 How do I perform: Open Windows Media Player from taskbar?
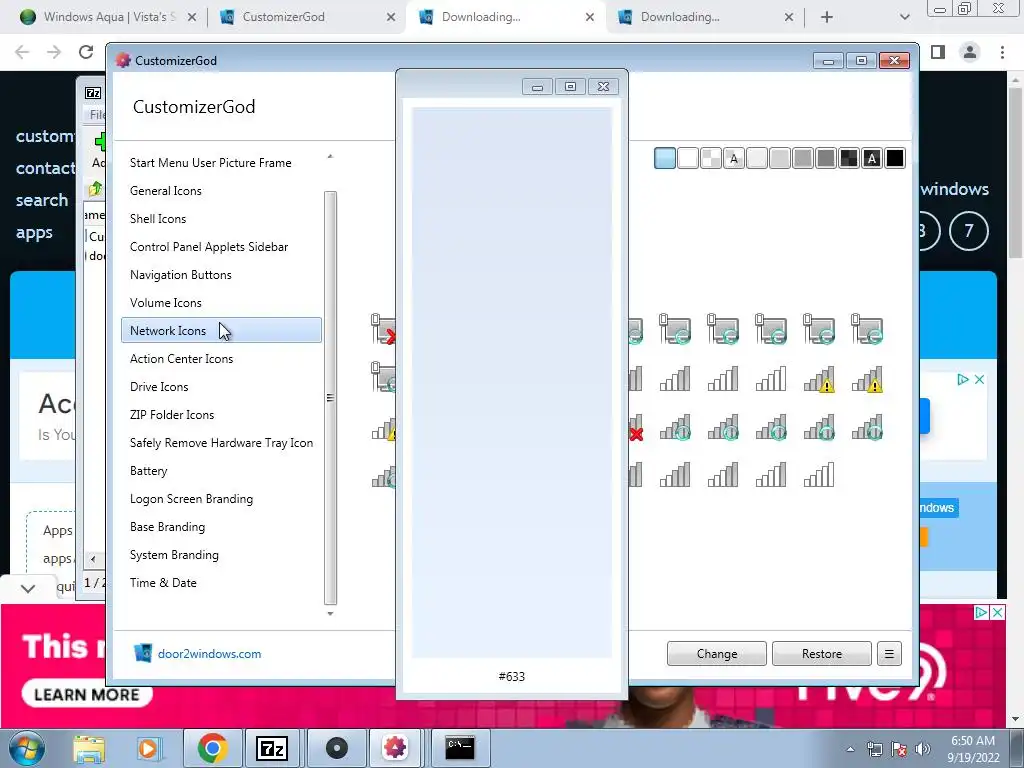click(148, 748)
